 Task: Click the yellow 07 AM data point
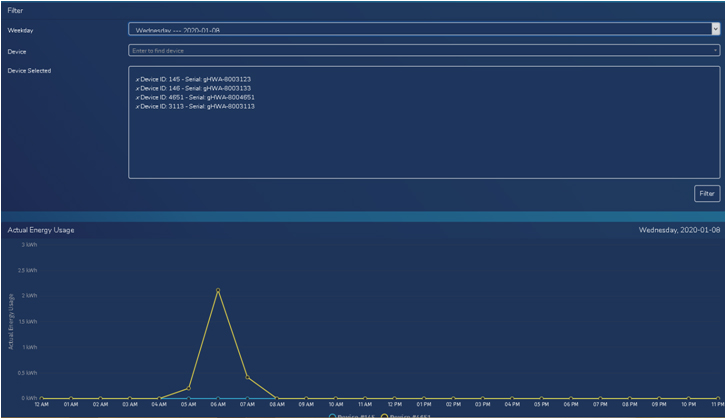tap(248, 377)
